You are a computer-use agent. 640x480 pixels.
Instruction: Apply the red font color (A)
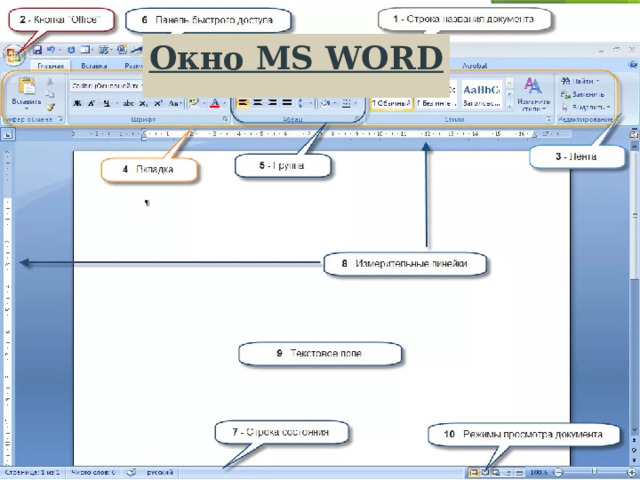tap(215, 103)
